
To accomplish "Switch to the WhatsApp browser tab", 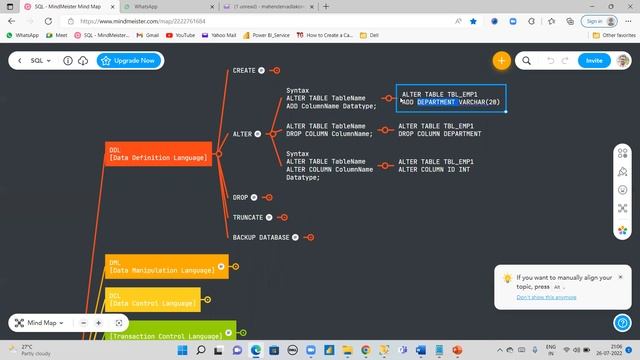I will click(x=169, y=7).
